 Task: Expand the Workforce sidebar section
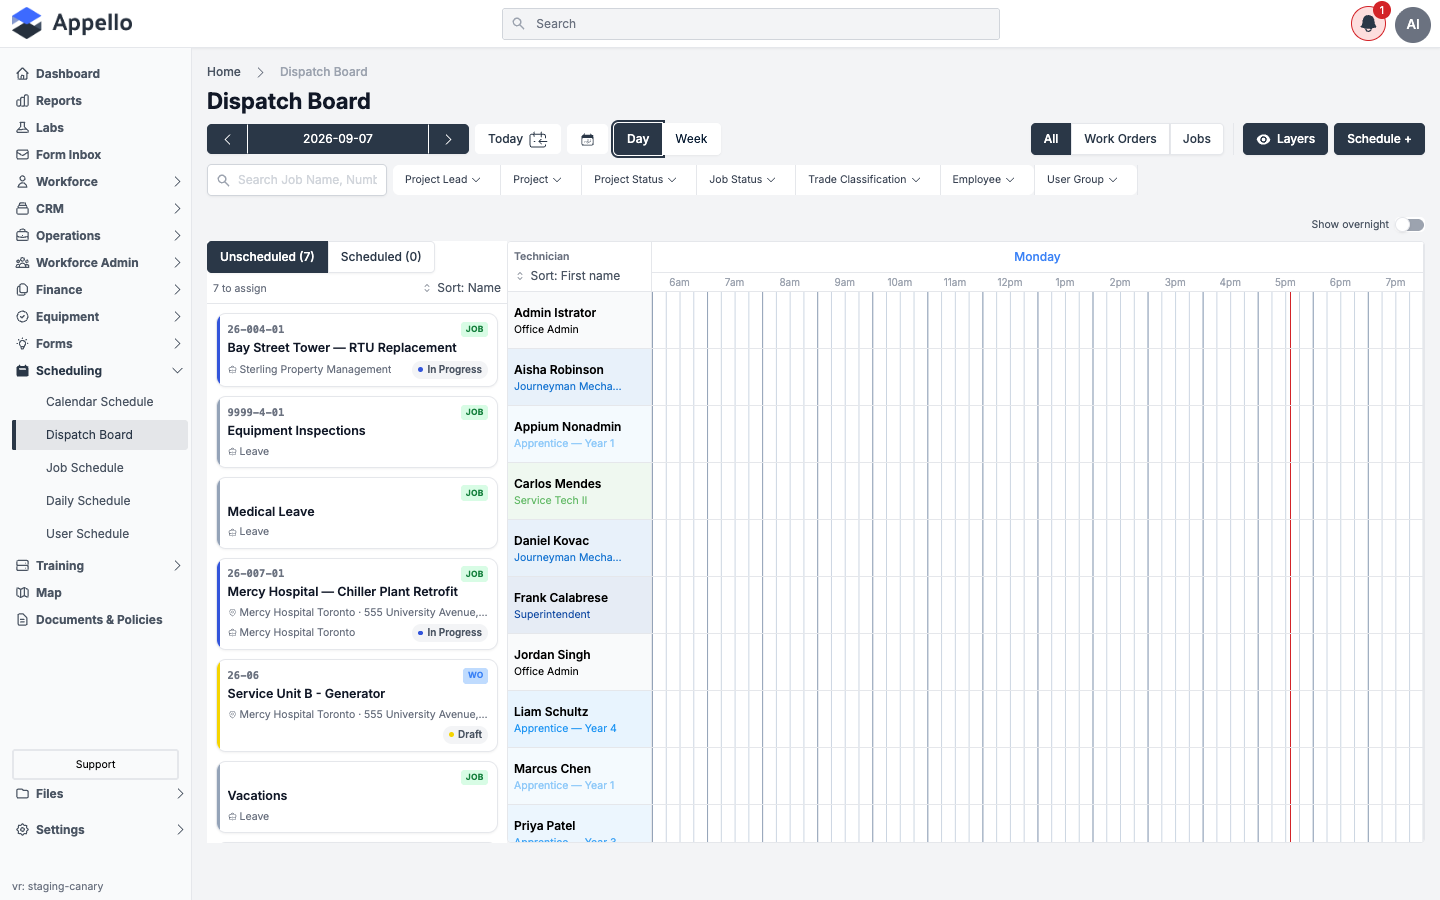[x=100, y=182]
